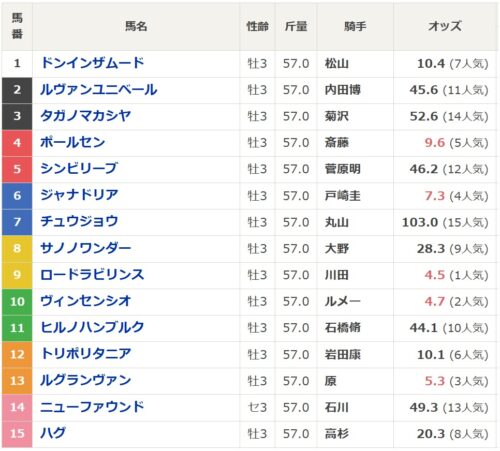Click horse name タガノマカシヤ

[x=86, y=116]
